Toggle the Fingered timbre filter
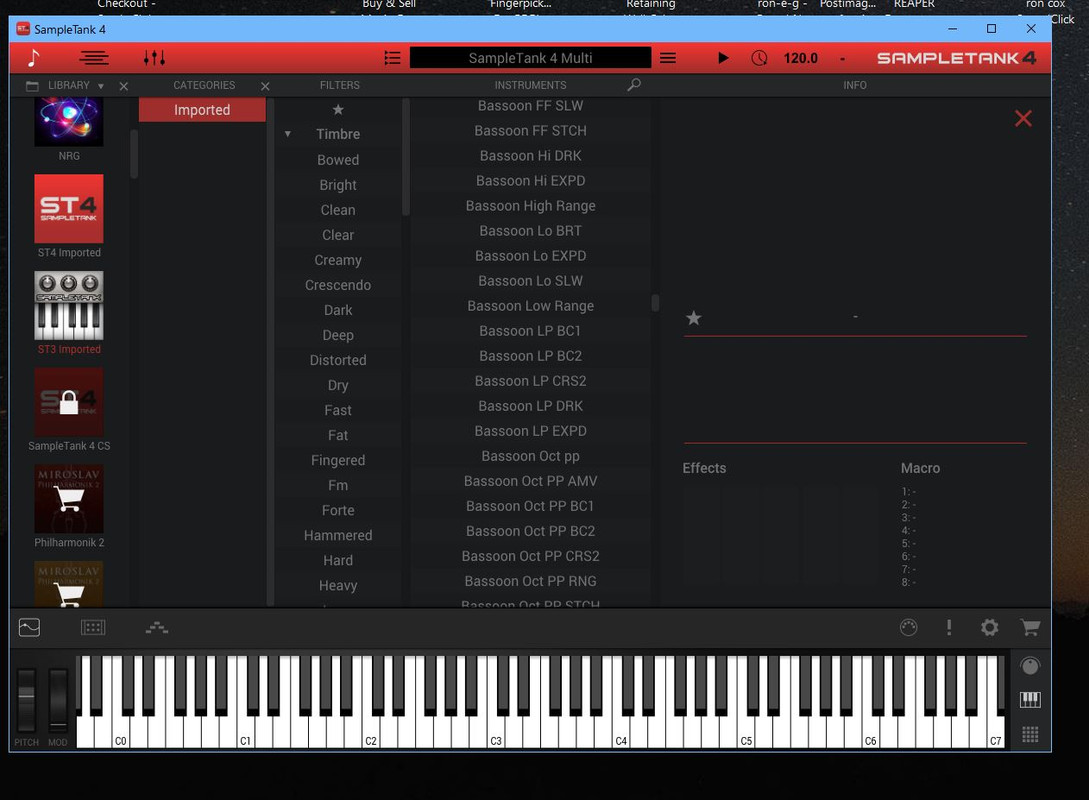Viewport: 1089px width, 800px height. pyautogui.click(x=338, y=460)
